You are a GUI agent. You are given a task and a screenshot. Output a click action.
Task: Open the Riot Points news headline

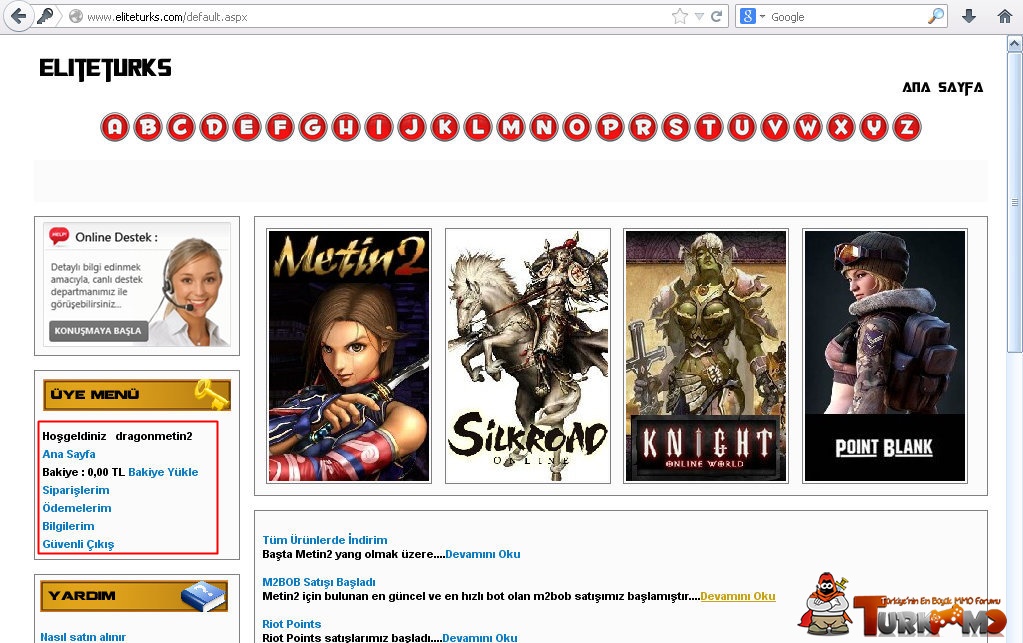point(292,624)
